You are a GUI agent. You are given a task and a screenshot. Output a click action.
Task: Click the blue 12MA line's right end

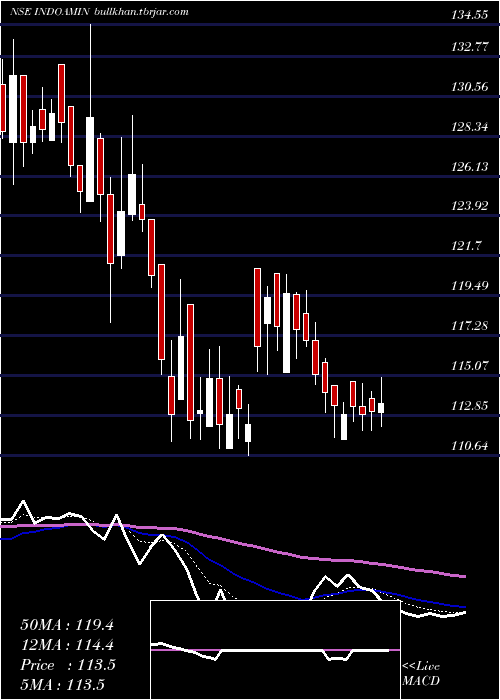coord(464,607)
